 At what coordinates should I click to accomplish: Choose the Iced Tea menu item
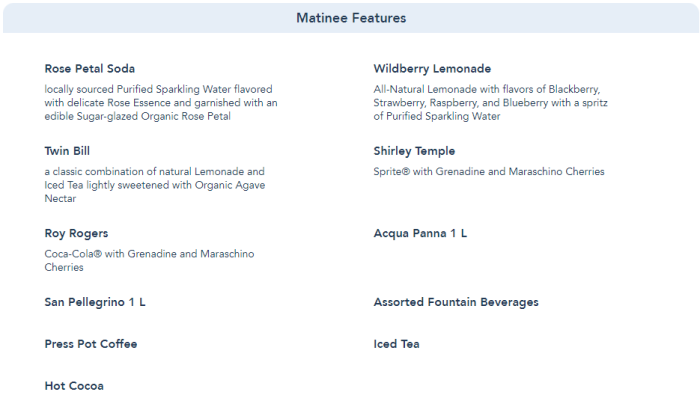[x=396, y=344]
